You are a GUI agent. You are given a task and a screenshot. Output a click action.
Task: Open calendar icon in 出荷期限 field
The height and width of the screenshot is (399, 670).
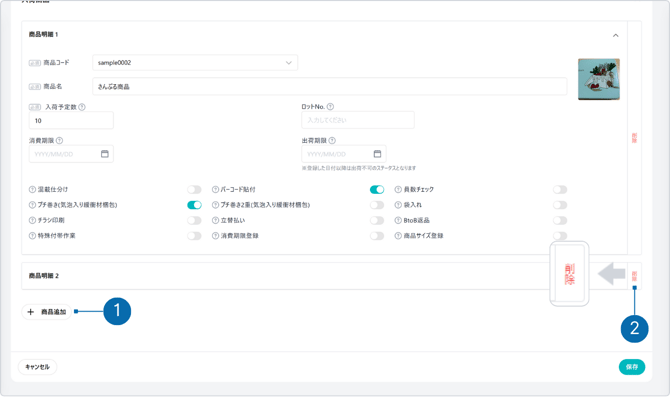pyautogui.click(x=377, y=154)
